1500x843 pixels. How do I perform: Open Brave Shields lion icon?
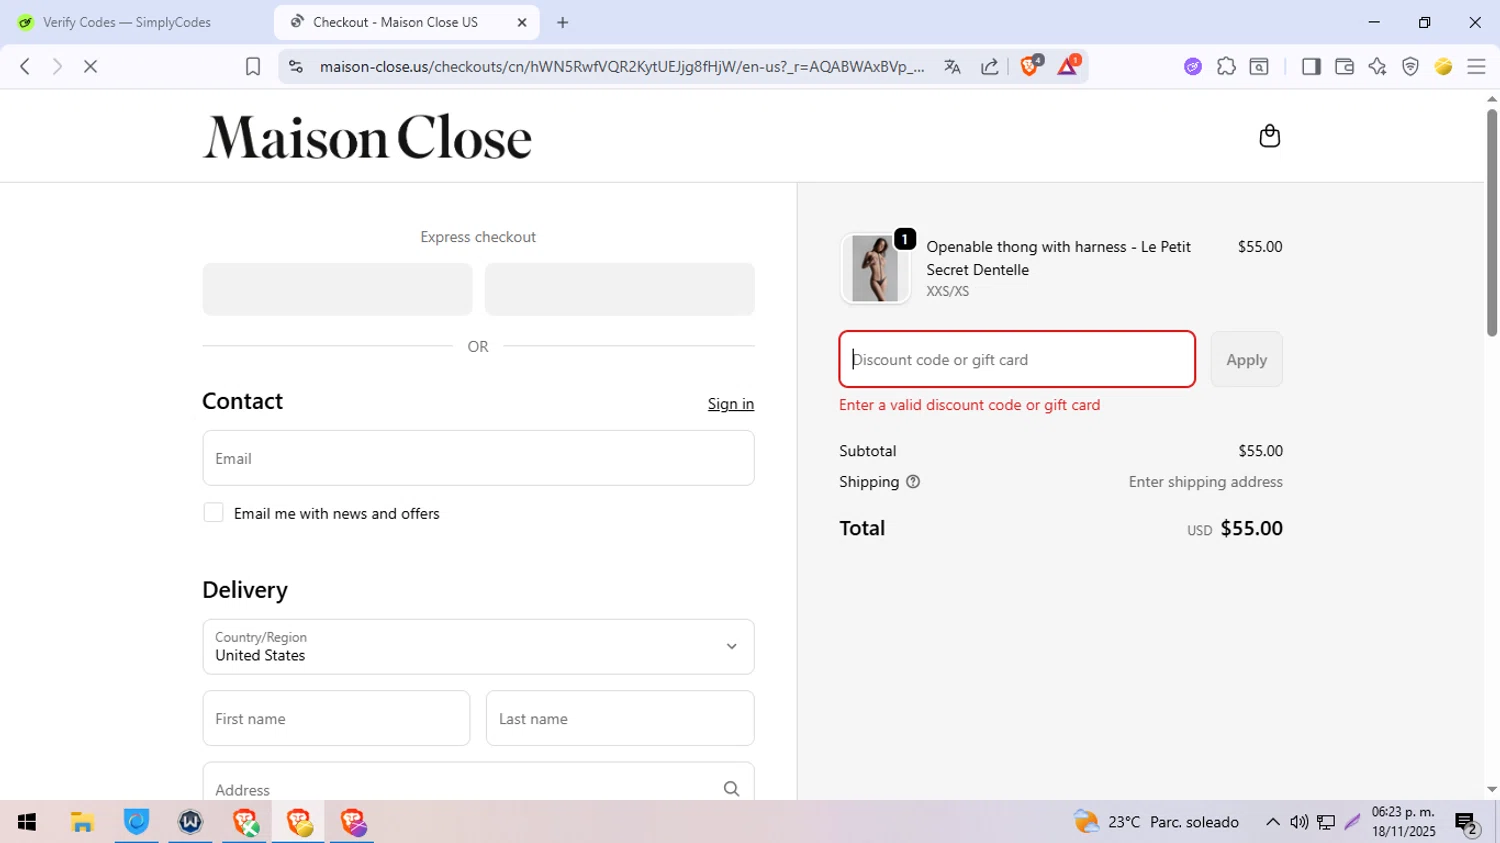(x=1030, y=65)
